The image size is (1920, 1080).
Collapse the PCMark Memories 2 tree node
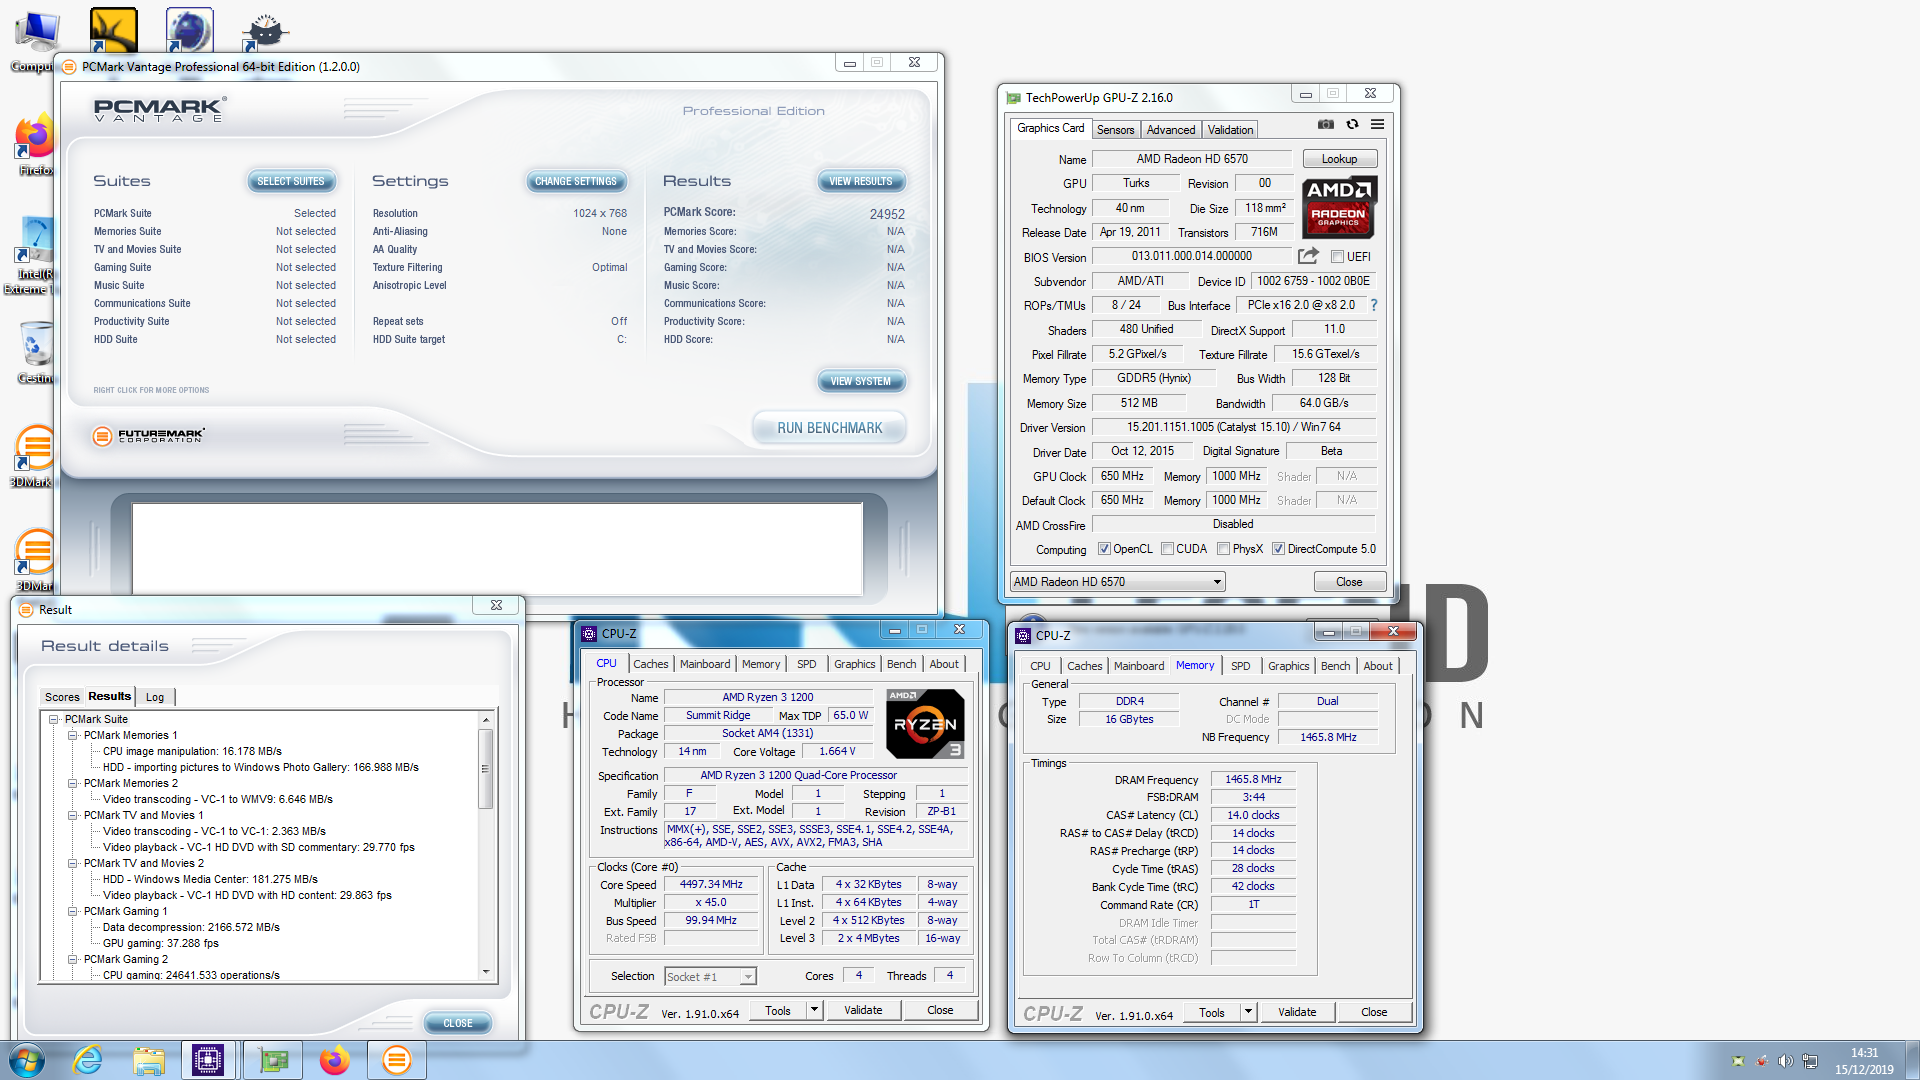tap(73, 783)
